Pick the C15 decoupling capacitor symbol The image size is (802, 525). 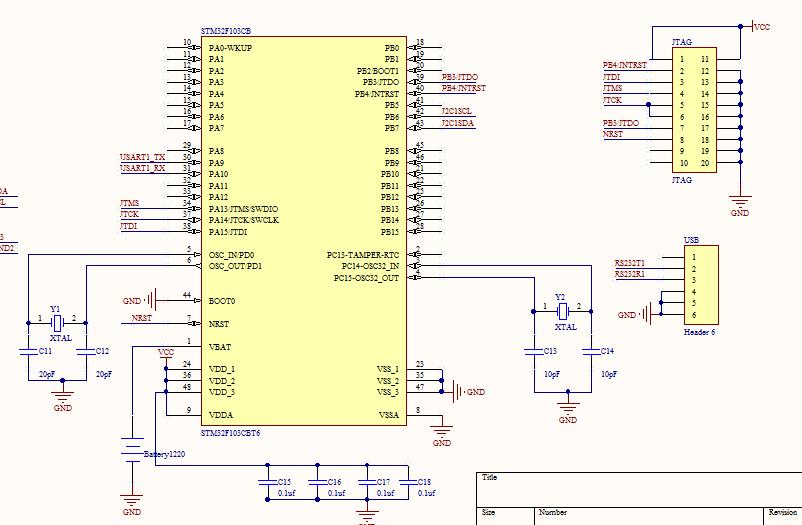(268, 482)
